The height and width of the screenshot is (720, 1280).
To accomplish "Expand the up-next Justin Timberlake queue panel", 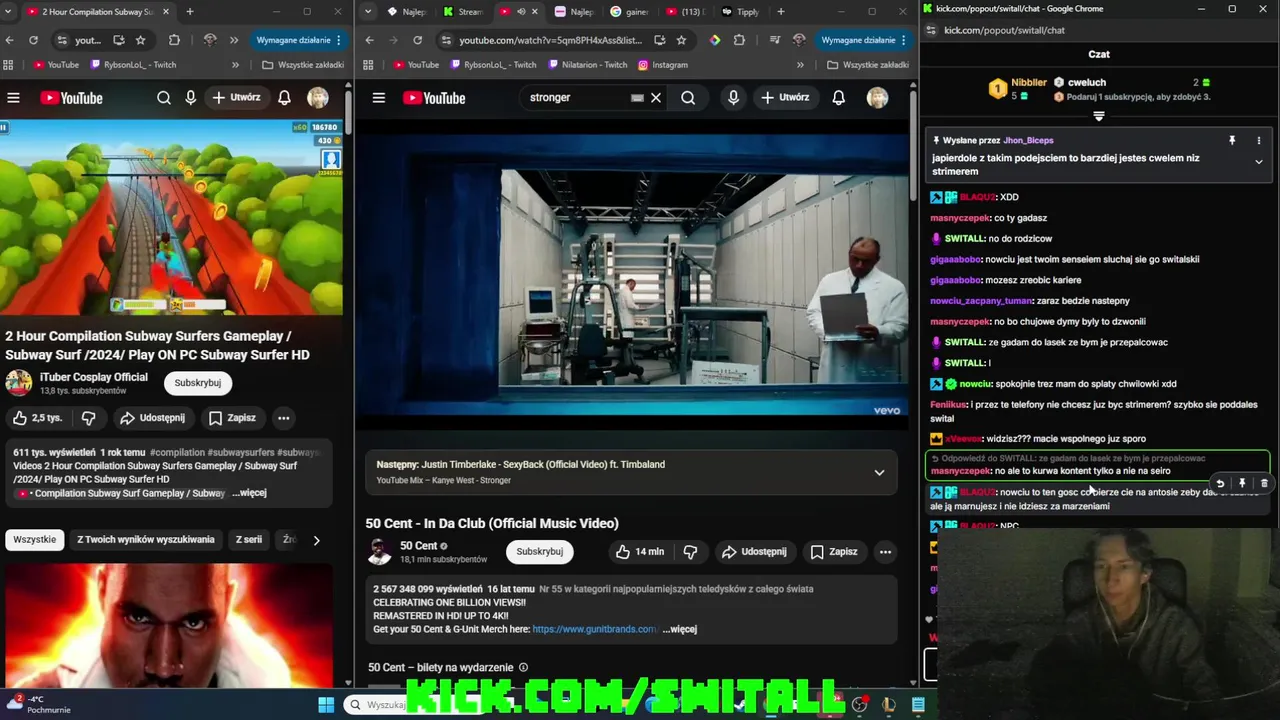I will click(879, 472).
